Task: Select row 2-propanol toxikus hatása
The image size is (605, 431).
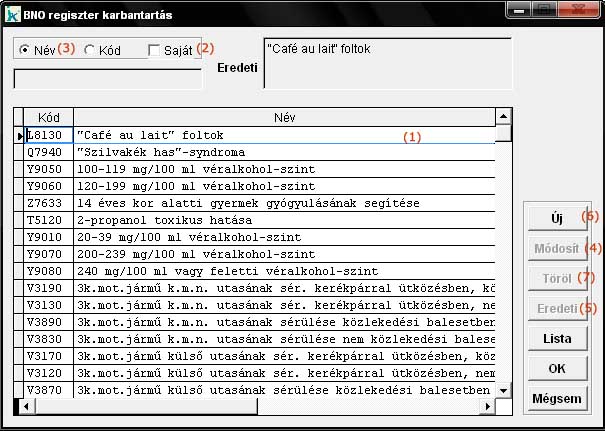Action: [x=284, y=220]
